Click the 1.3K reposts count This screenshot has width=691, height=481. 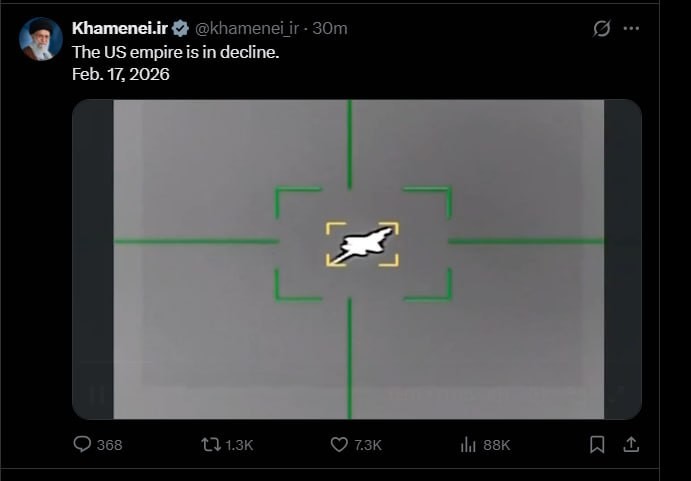pos(240,445)
